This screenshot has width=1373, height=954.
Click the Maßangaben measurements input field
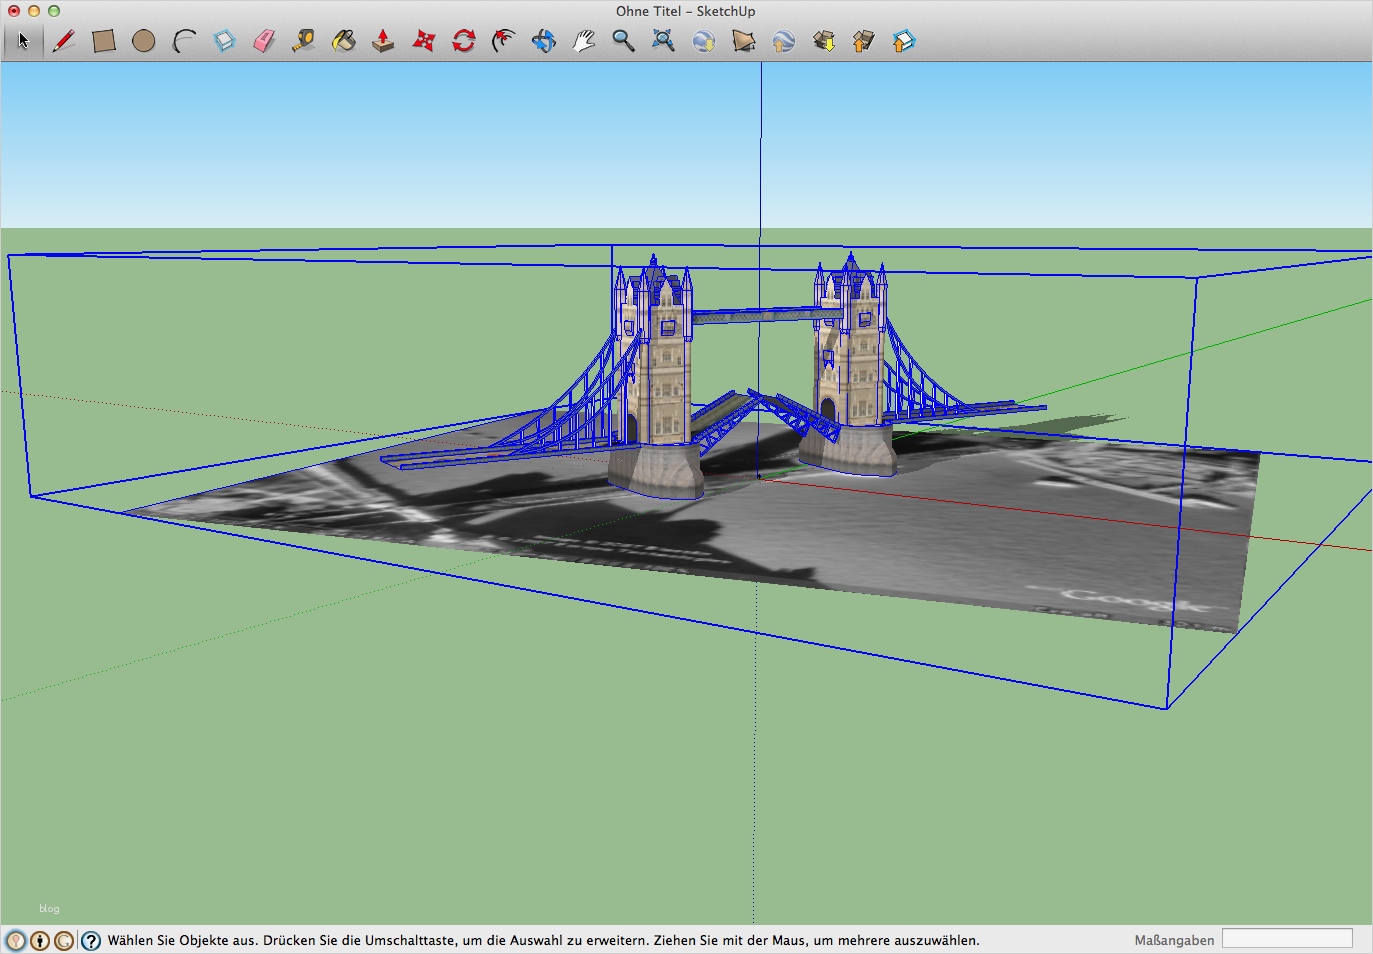click(x=1287, y=939)
